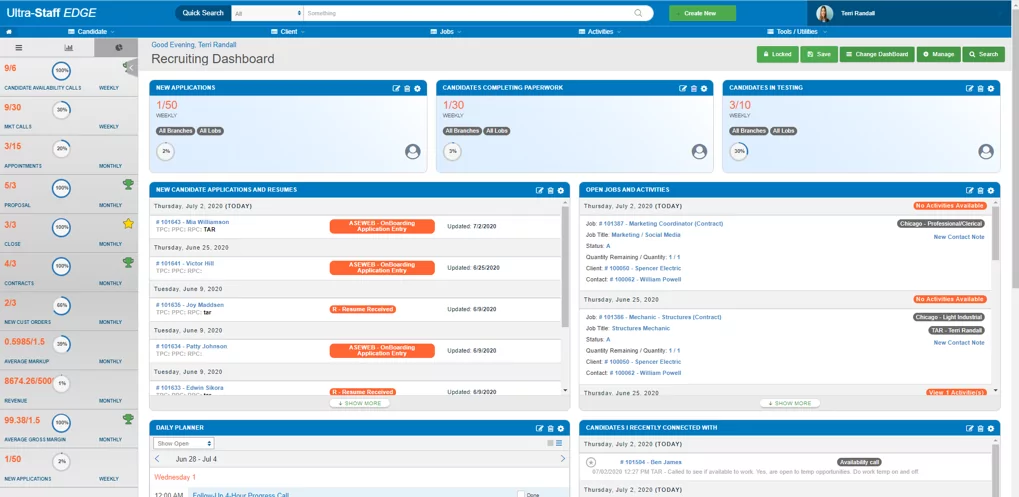The height and width of the screenshot is (497, 1019).
Task: Click Terri Randall's profile avatar
Action: [825, 14]
